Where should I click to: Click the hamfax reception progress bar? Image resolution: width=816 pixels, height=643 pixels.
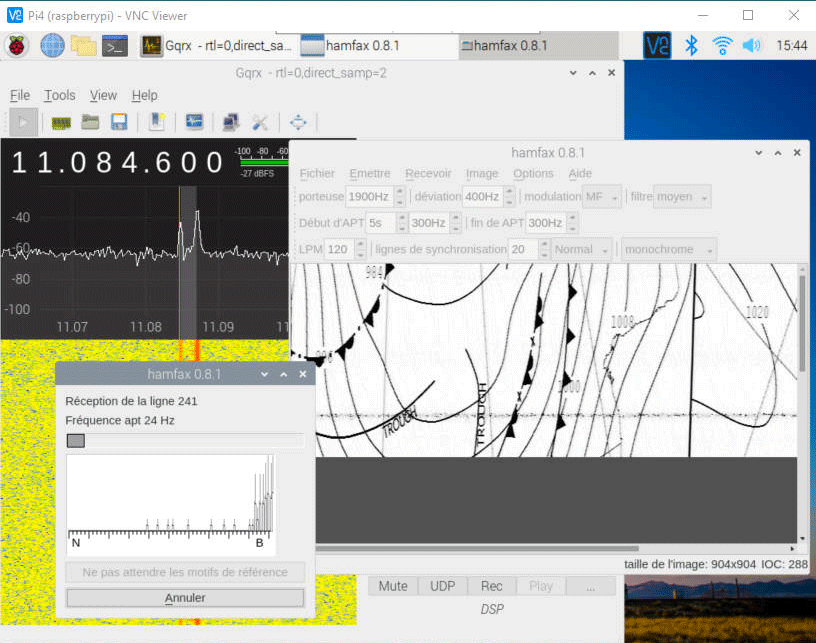click(x=185, y=441)
